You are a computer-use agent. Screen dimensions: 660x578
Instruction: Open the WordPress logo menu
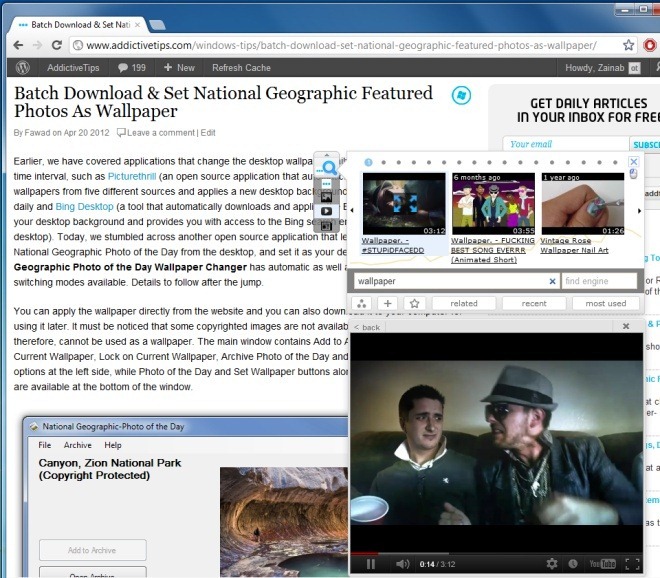(22, 67)
